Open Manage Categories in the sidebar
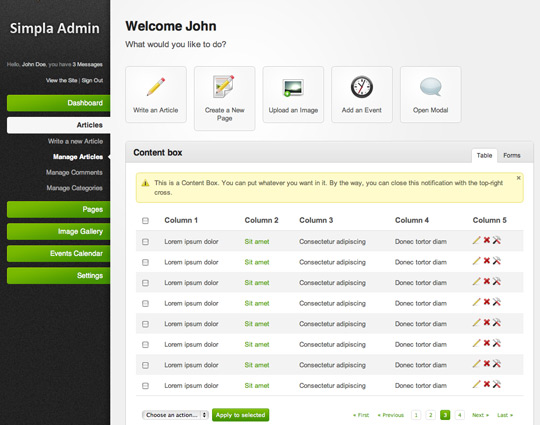 point(74,188)
